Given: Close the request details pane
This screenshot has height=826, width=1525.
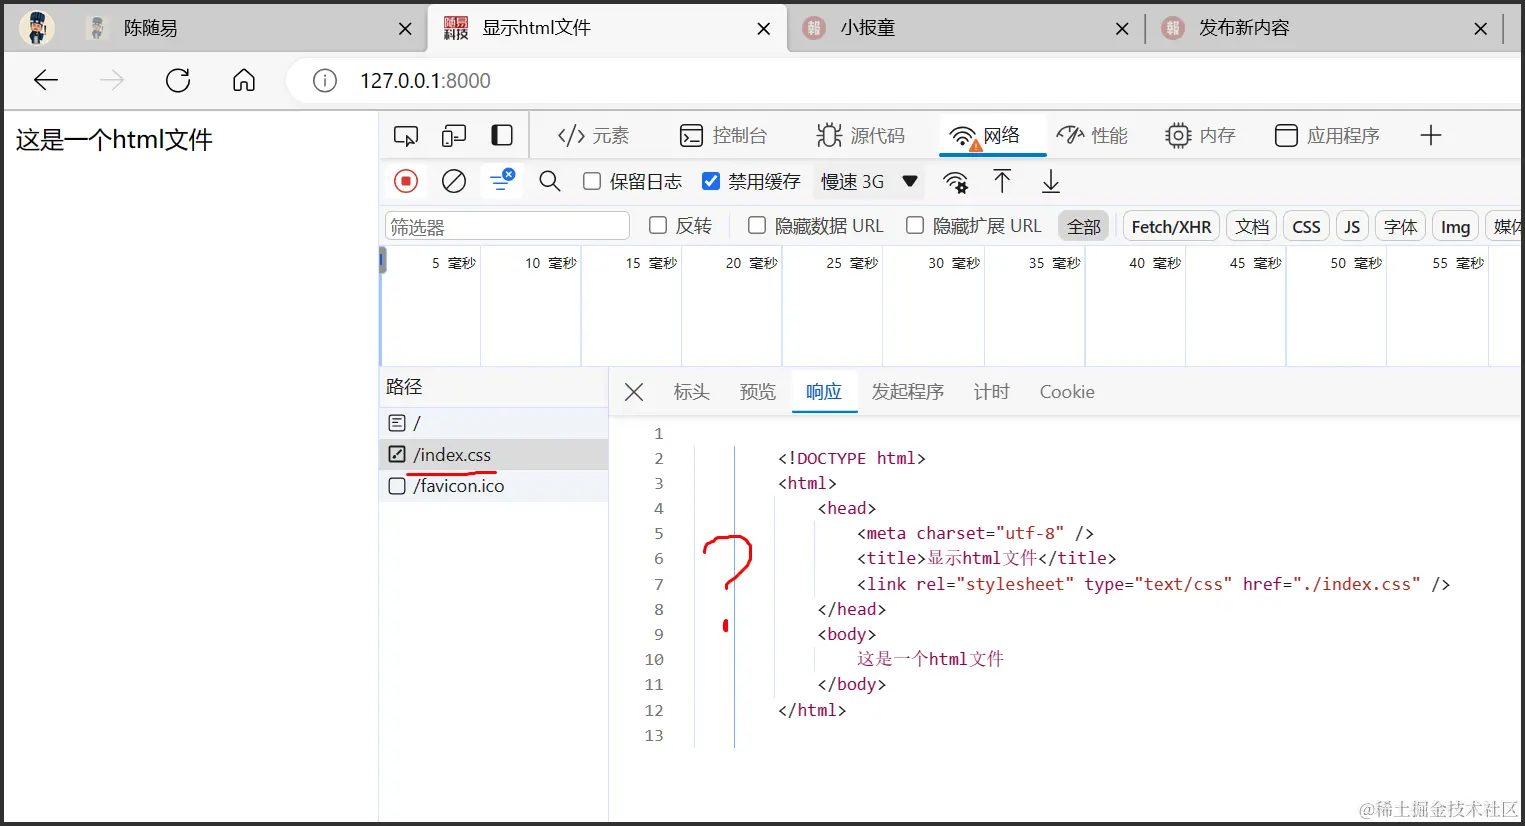Looking at the screenshot, I should pos(634,392).
